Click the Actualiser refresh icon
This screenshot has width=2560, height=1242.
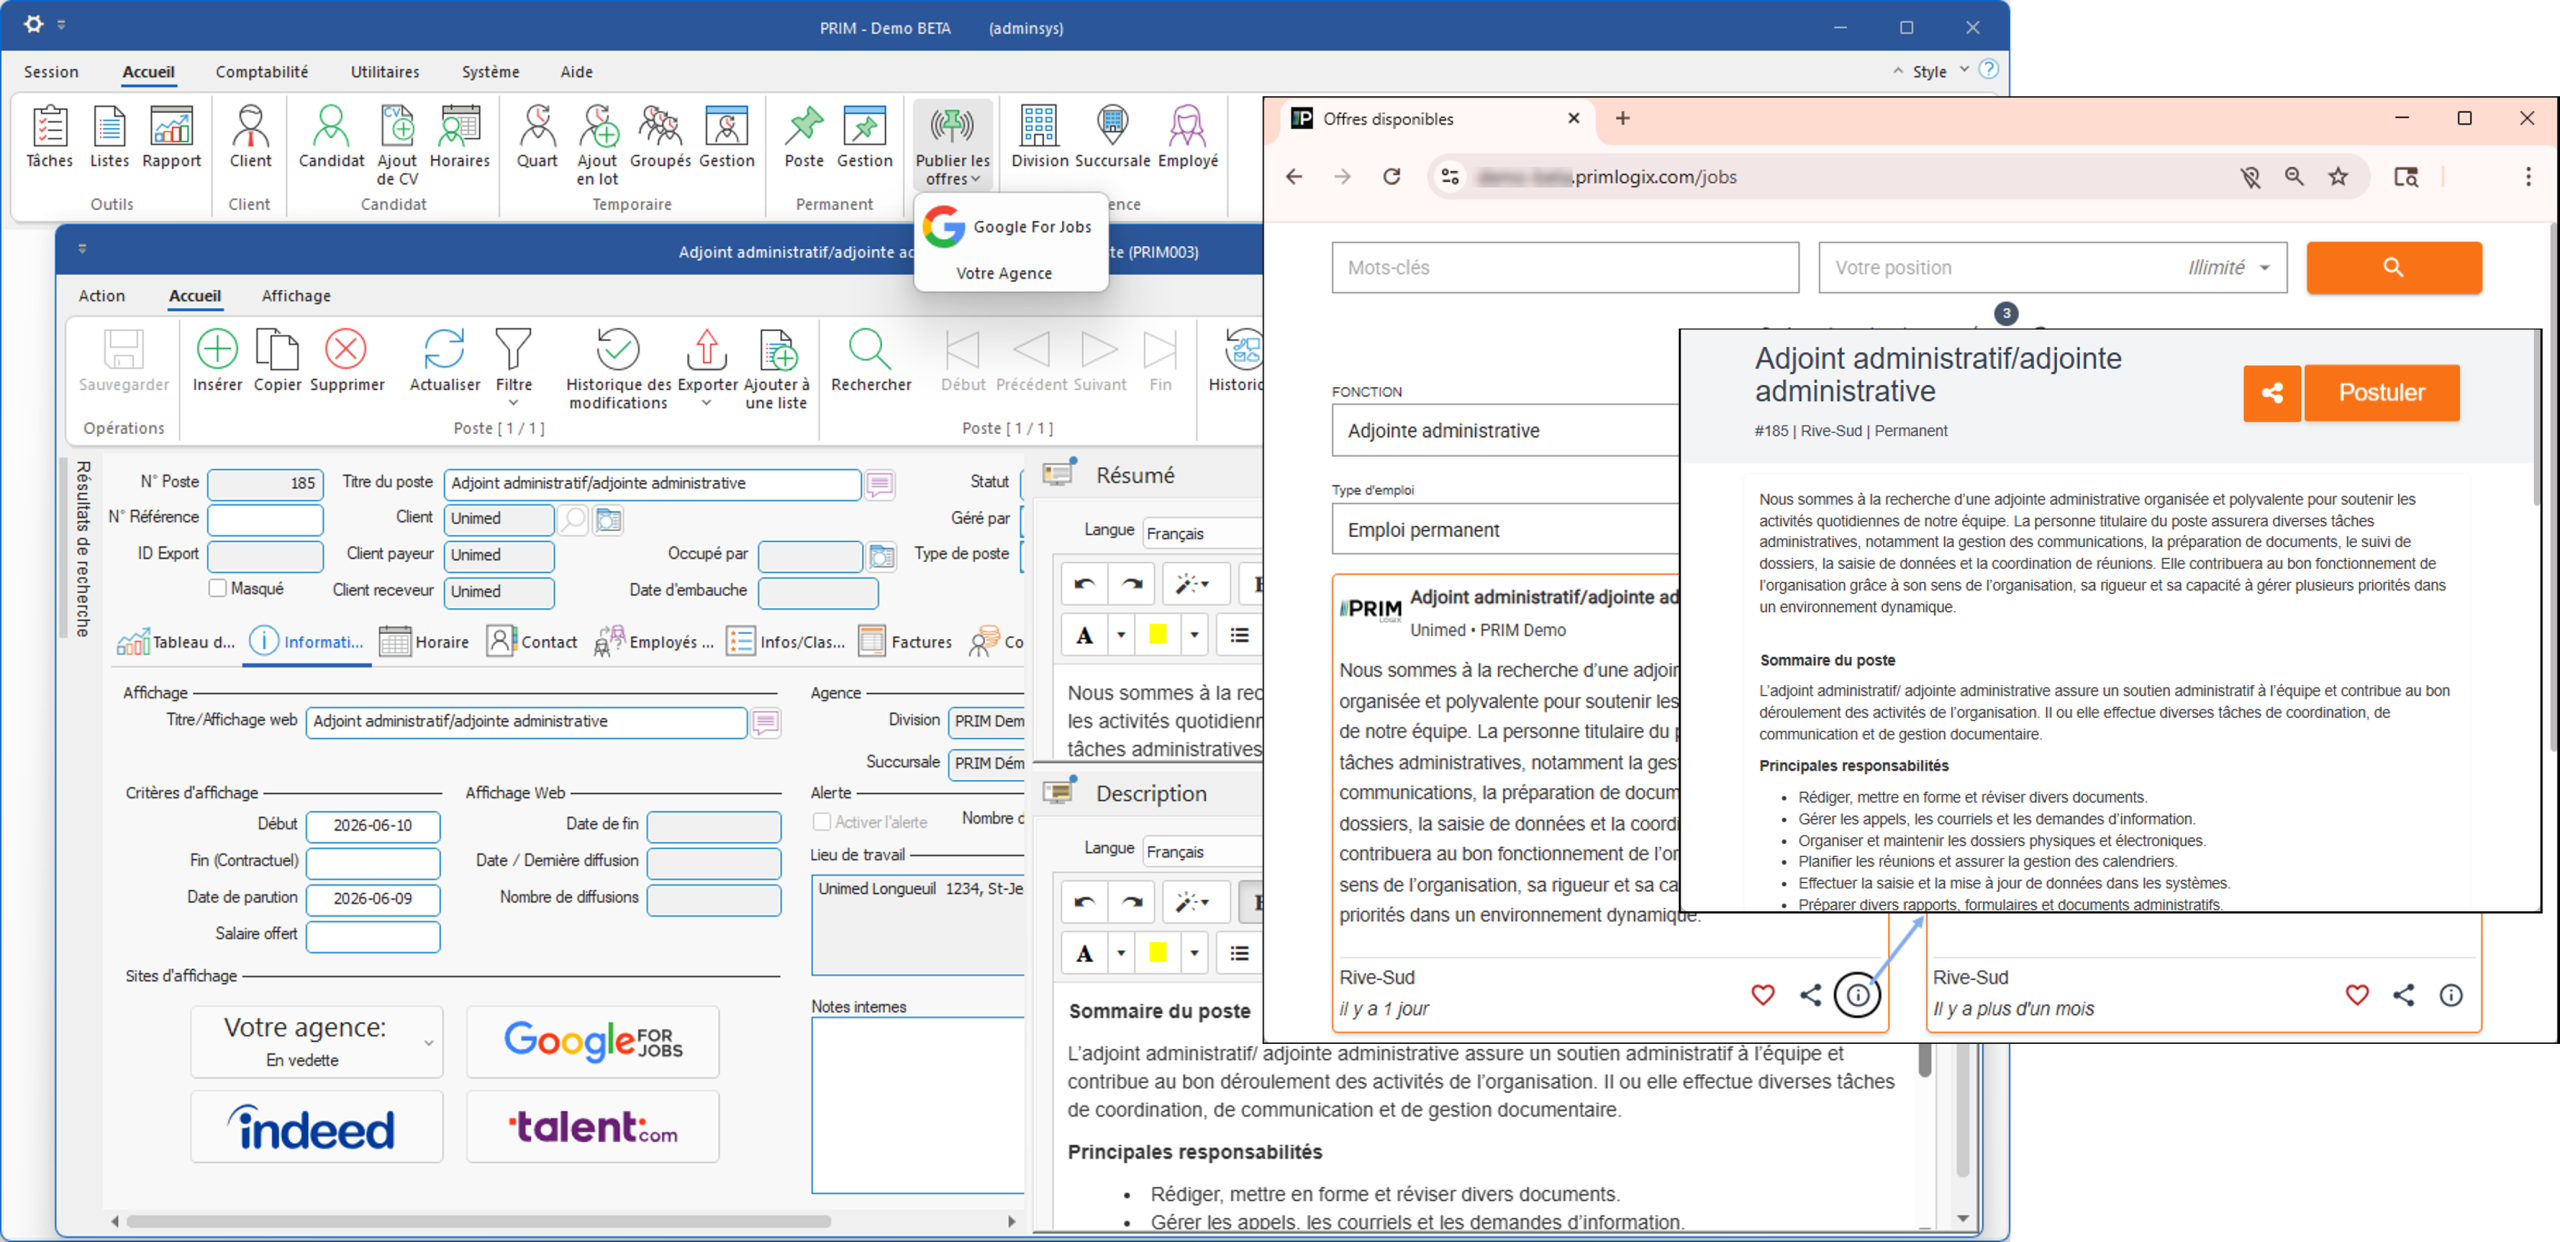point(445,360)
